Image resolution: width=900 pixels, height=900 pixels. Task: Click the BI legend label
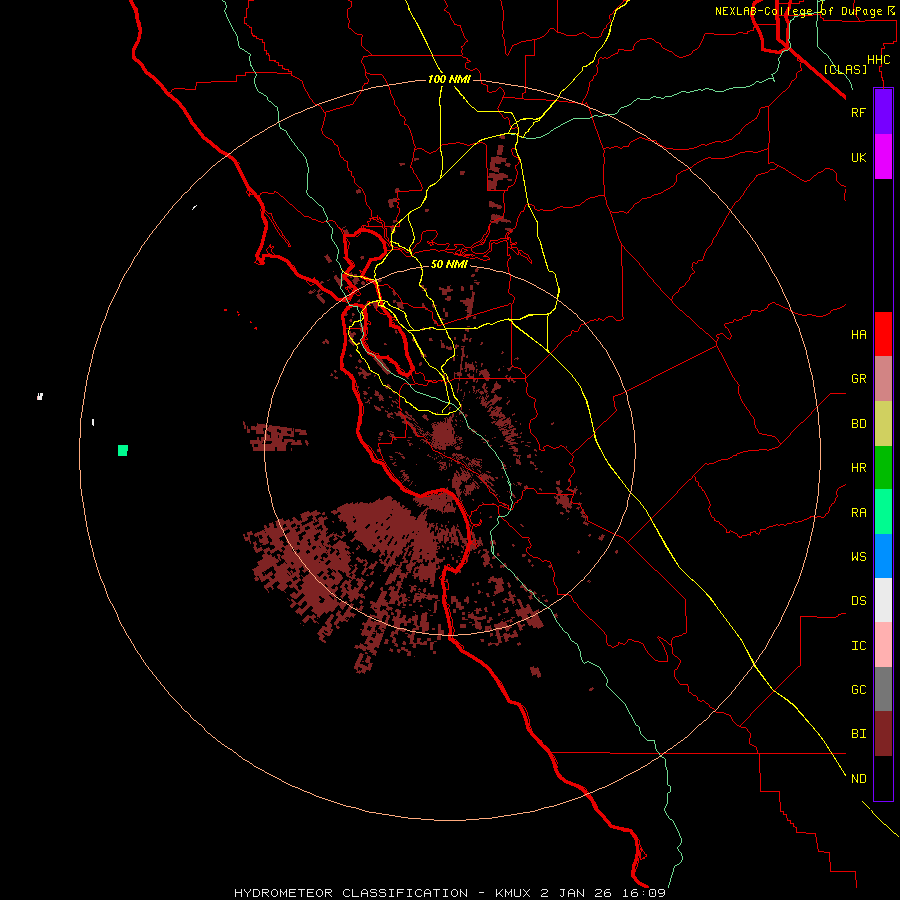click(858, 734)
